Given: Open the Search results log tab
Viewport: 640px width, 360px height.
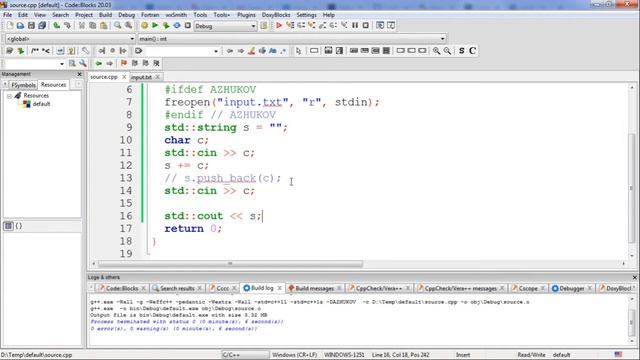Looking at the screenshot, I should pos(177,288).
